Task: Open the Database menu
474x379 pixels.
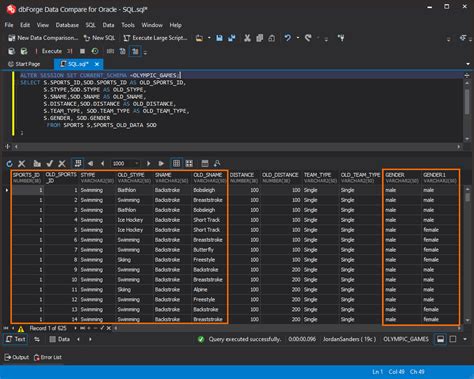Action: pyautogui.click(x=67, y=25)
